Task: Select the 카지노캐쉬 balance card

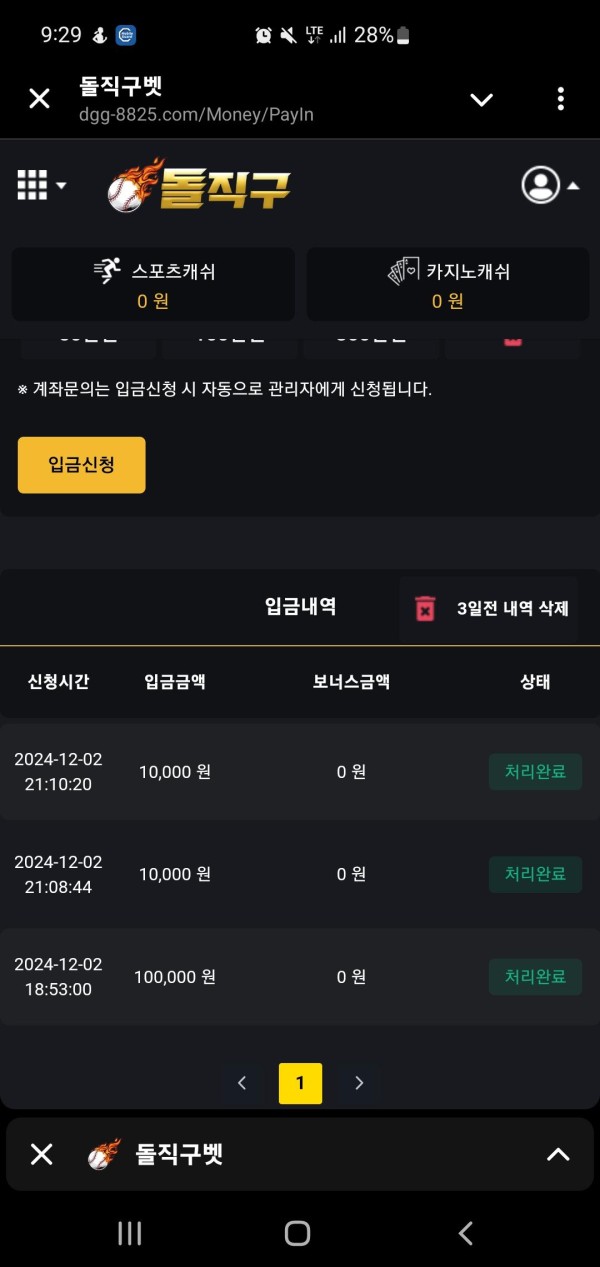Action: (447, 284)
